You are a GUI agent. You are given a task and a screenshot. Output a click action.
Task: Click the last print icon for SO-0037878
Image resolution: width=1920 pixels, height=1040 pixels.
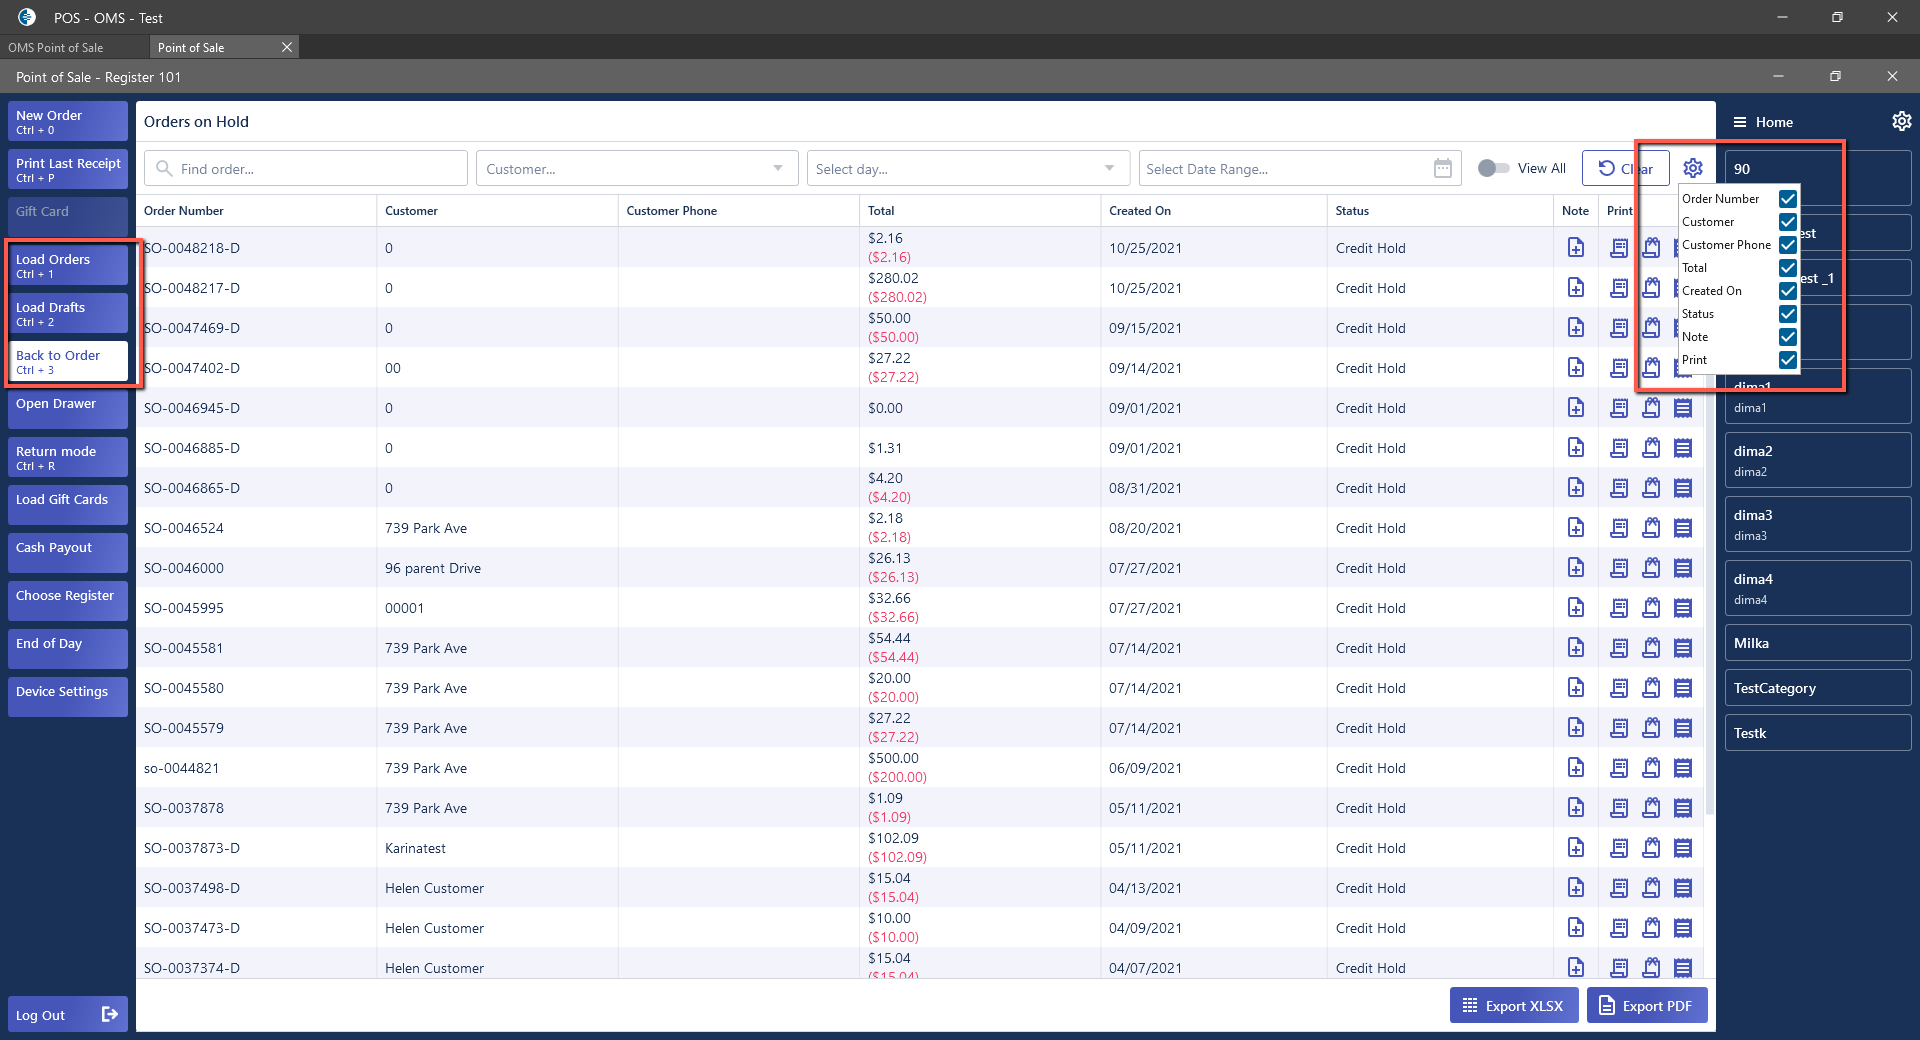1683,808
